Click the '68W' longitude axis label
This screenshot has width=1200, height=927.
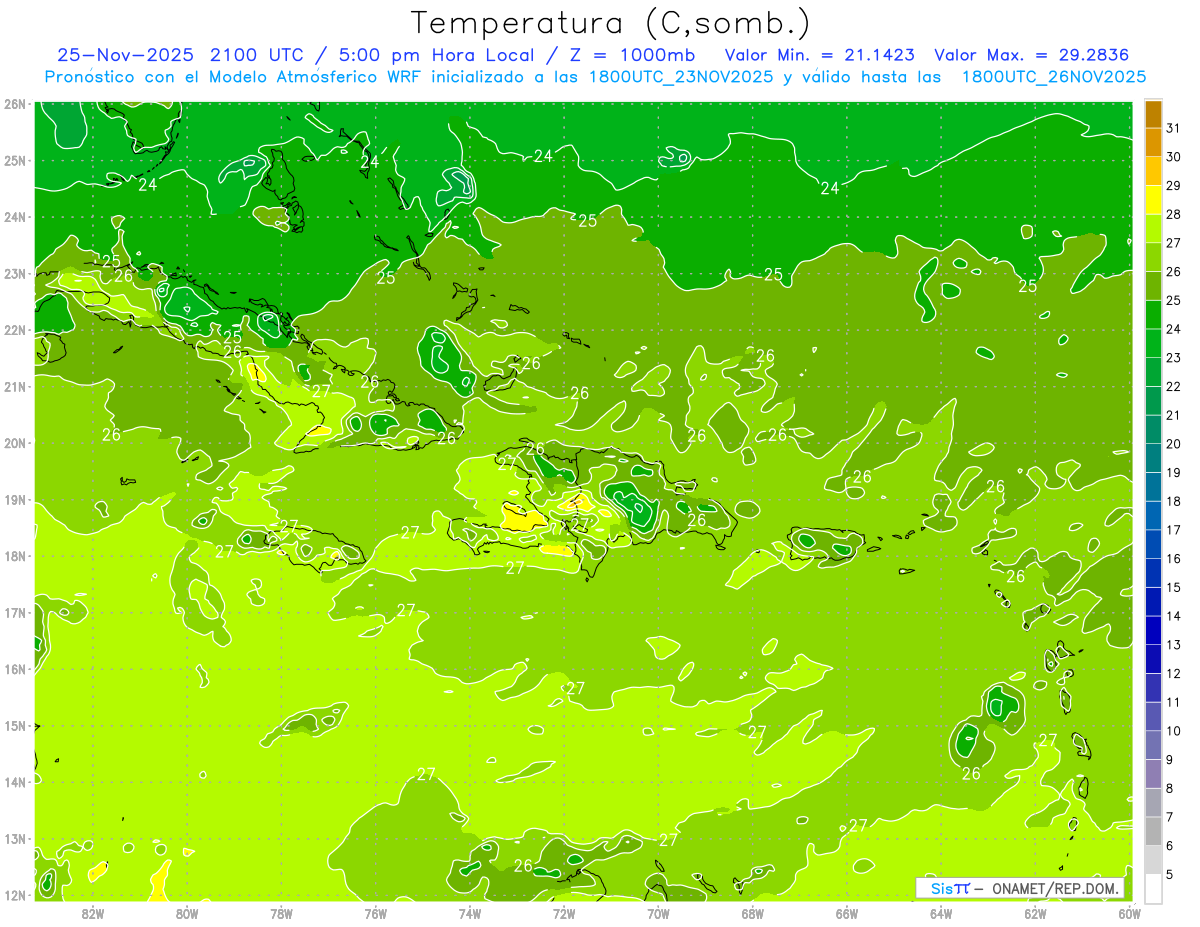click(752, 913)
